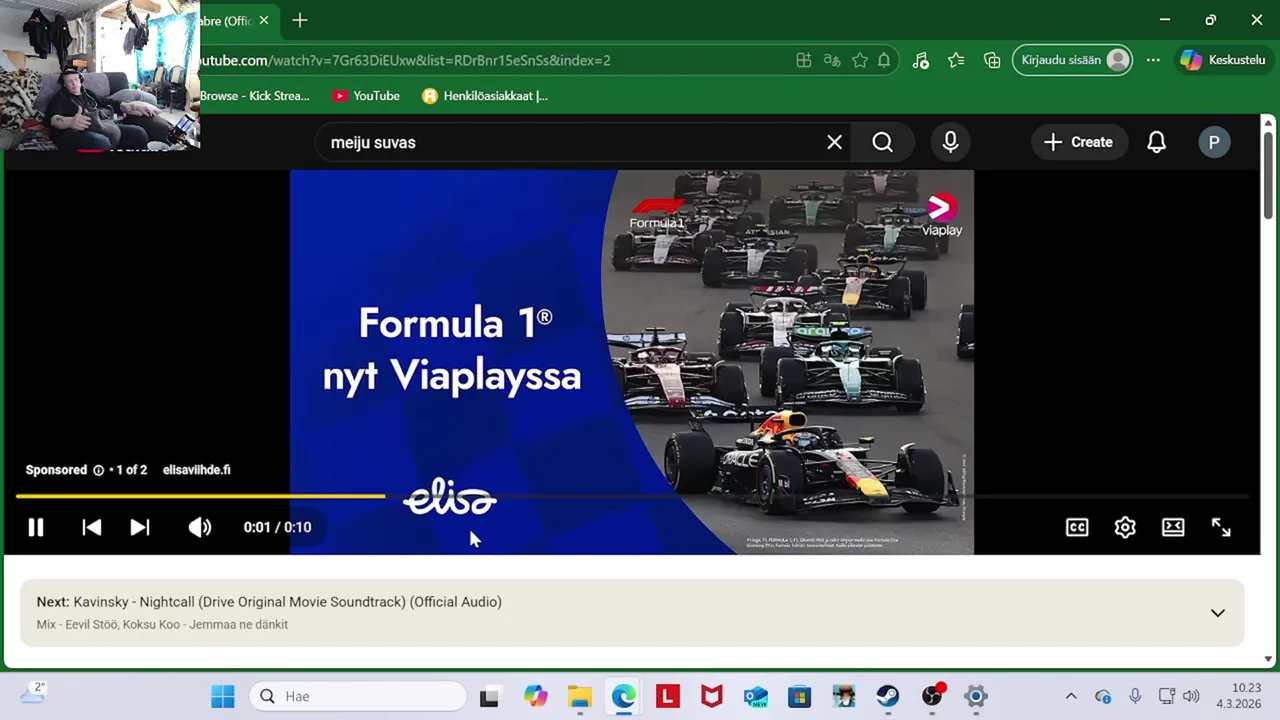Open the account avatar P menu
The image size is (1280, 720).
[x=1214, y=142]
